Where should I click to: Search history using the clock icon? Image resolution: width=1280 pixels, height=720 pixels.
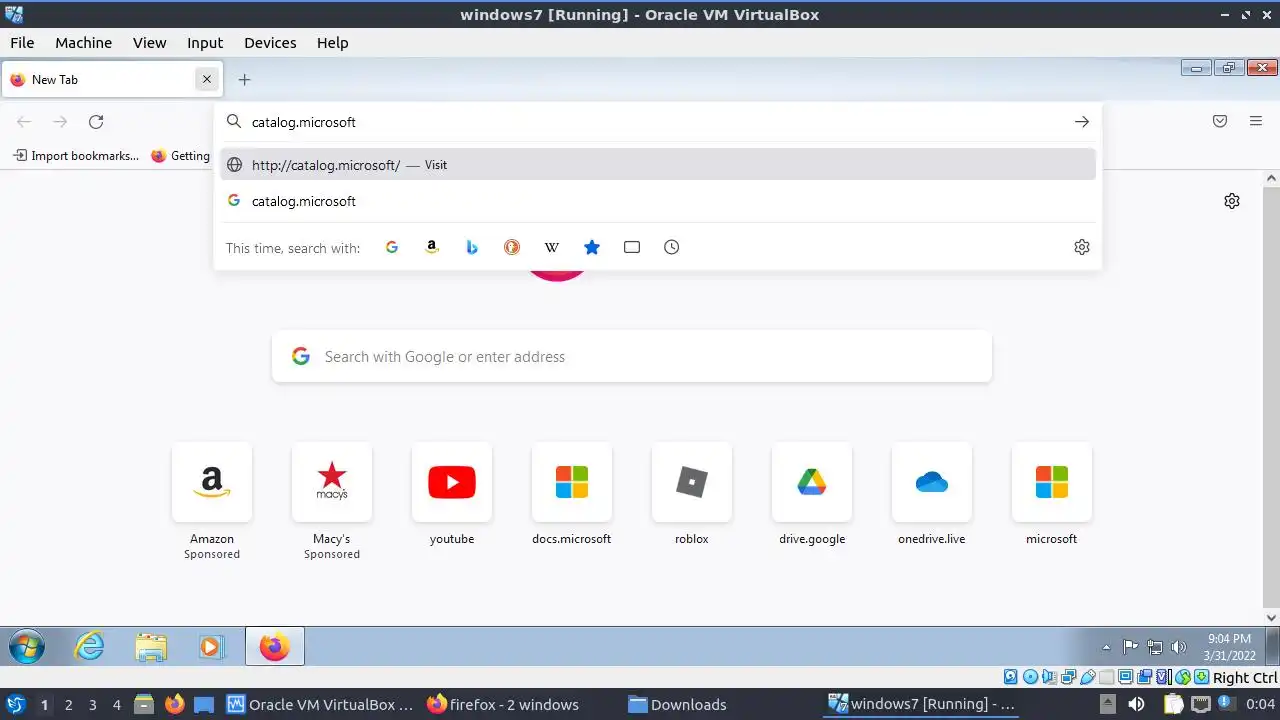672,247
